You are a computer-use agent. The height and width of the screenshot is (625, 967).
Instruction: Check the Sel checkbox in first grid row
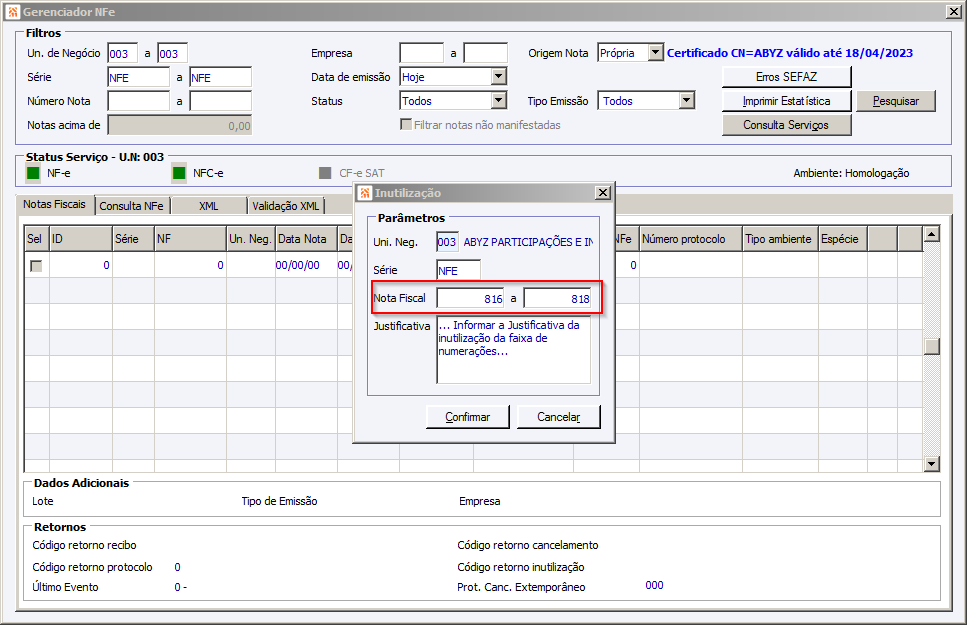(x=36, y=266)
